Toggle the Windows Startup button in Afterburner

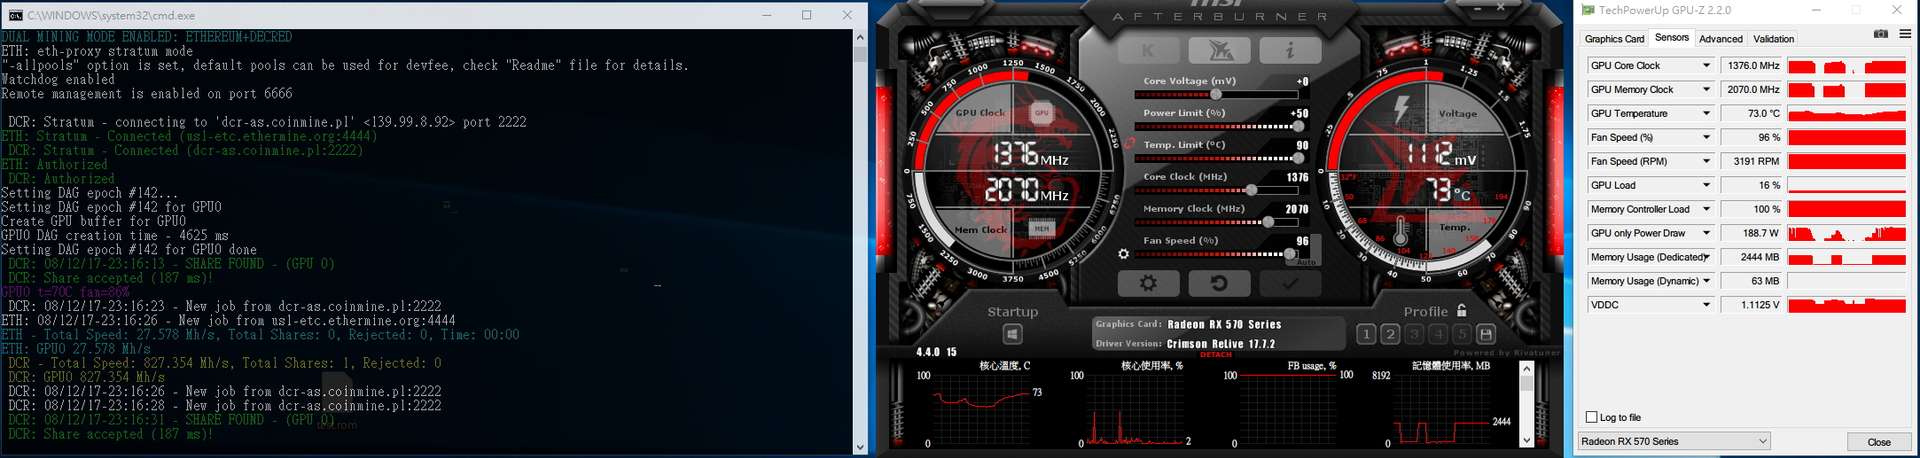[x=1012, y=334]
